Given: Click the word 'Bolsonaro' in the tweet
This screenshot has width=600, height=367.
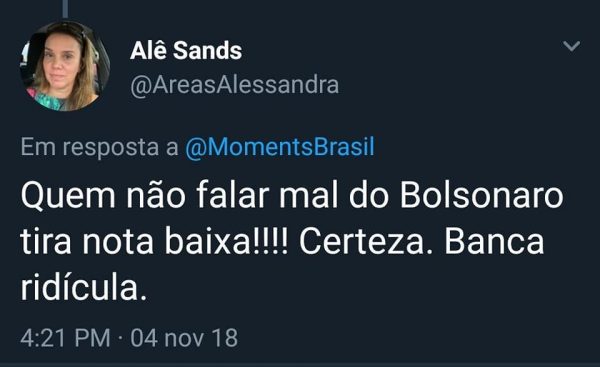Looking at the screenshot, I should click(482, 196).
